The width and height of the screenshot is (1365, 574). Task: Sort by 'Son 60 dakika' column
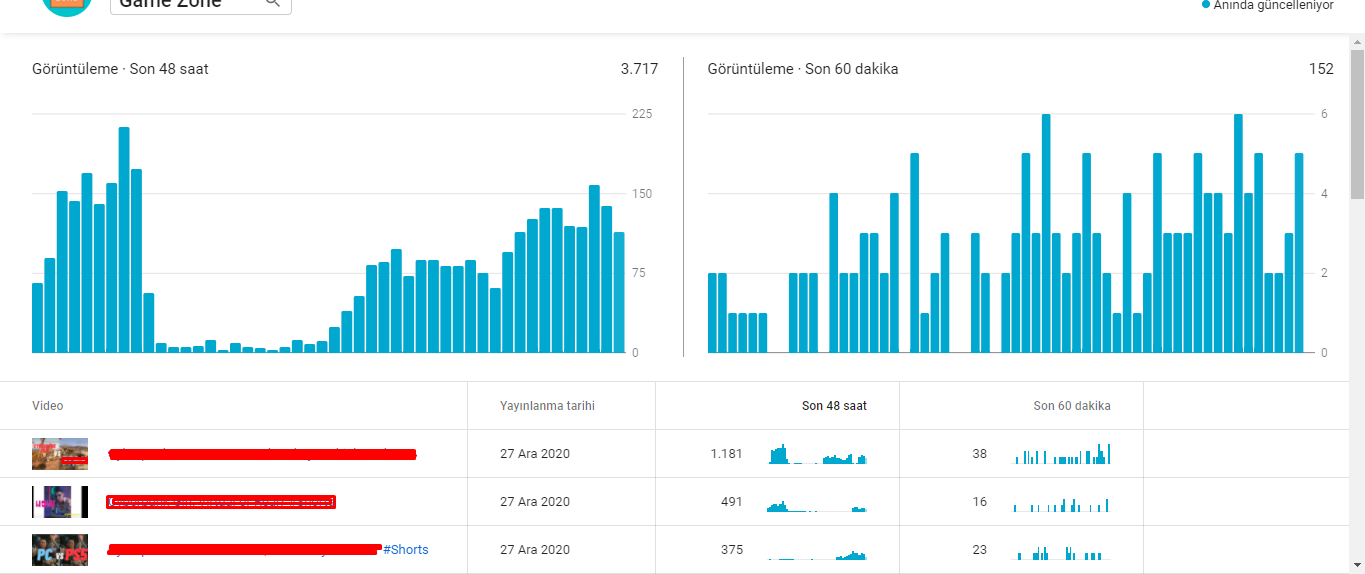(x=1072, y=406)
